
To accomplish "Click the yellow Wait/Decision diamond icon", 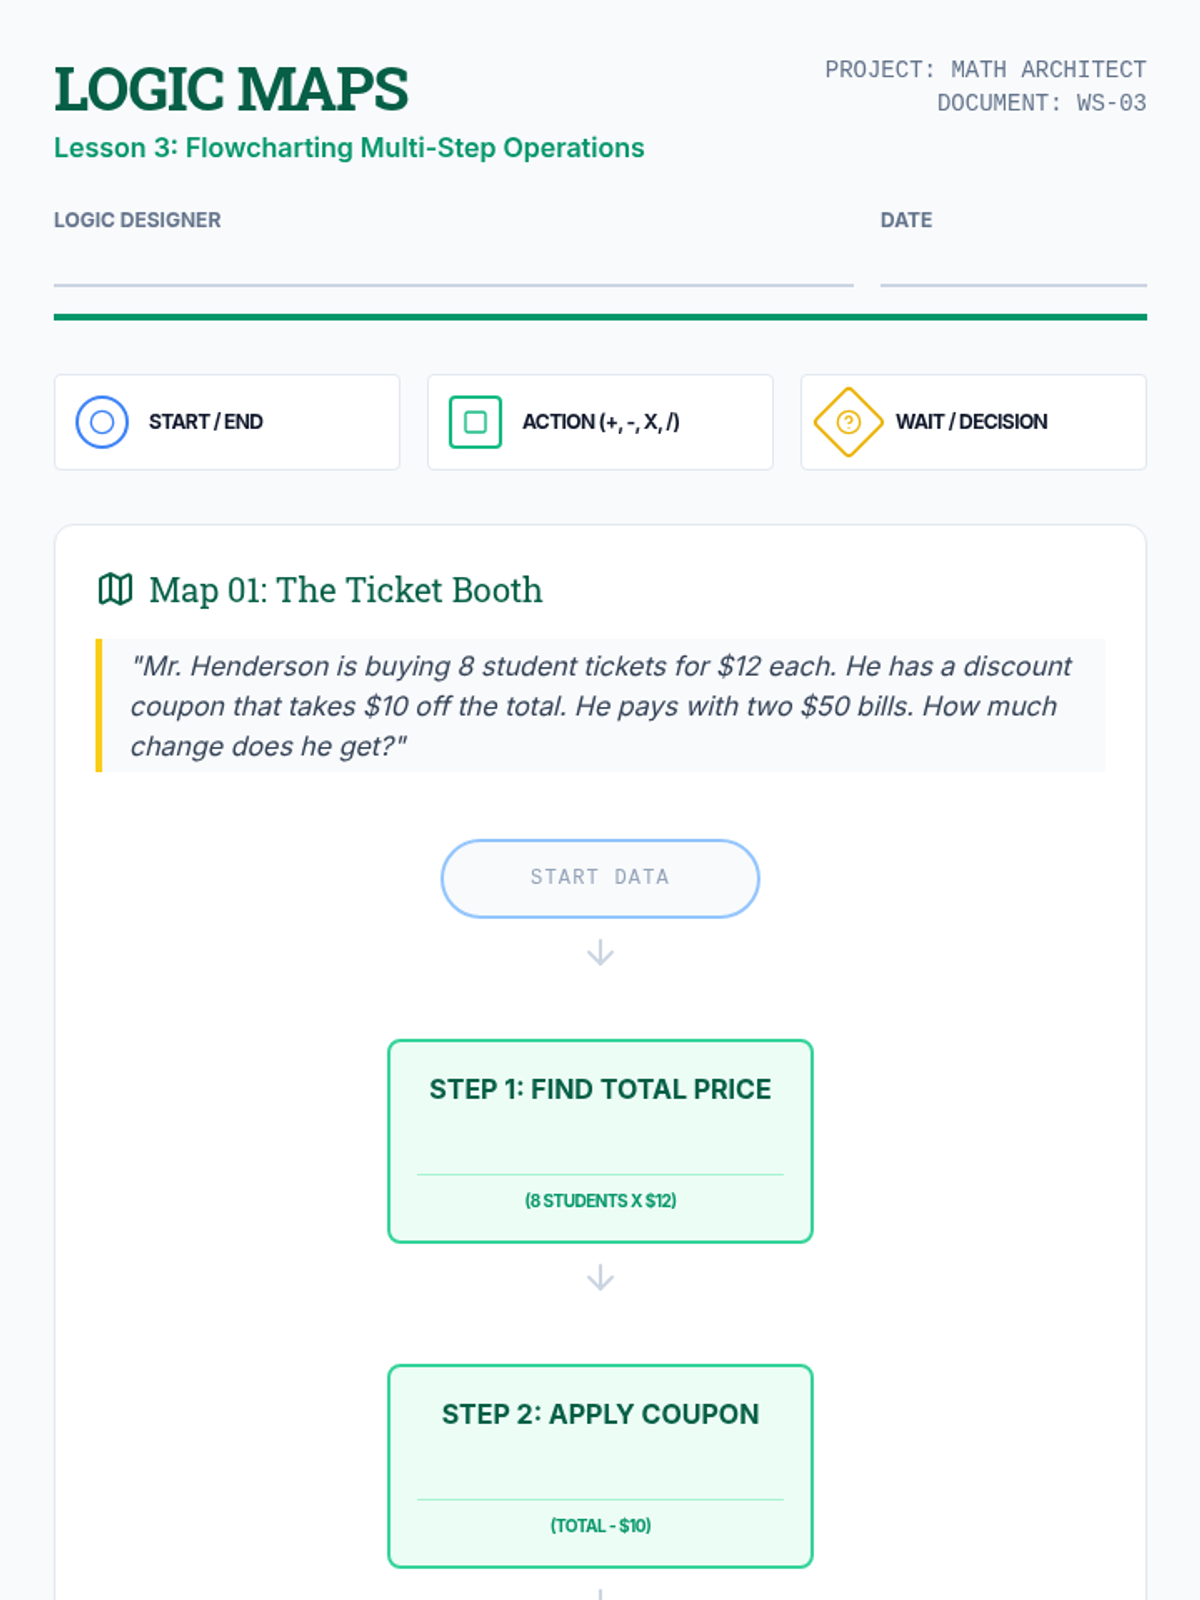I will [x=848, y=422].
